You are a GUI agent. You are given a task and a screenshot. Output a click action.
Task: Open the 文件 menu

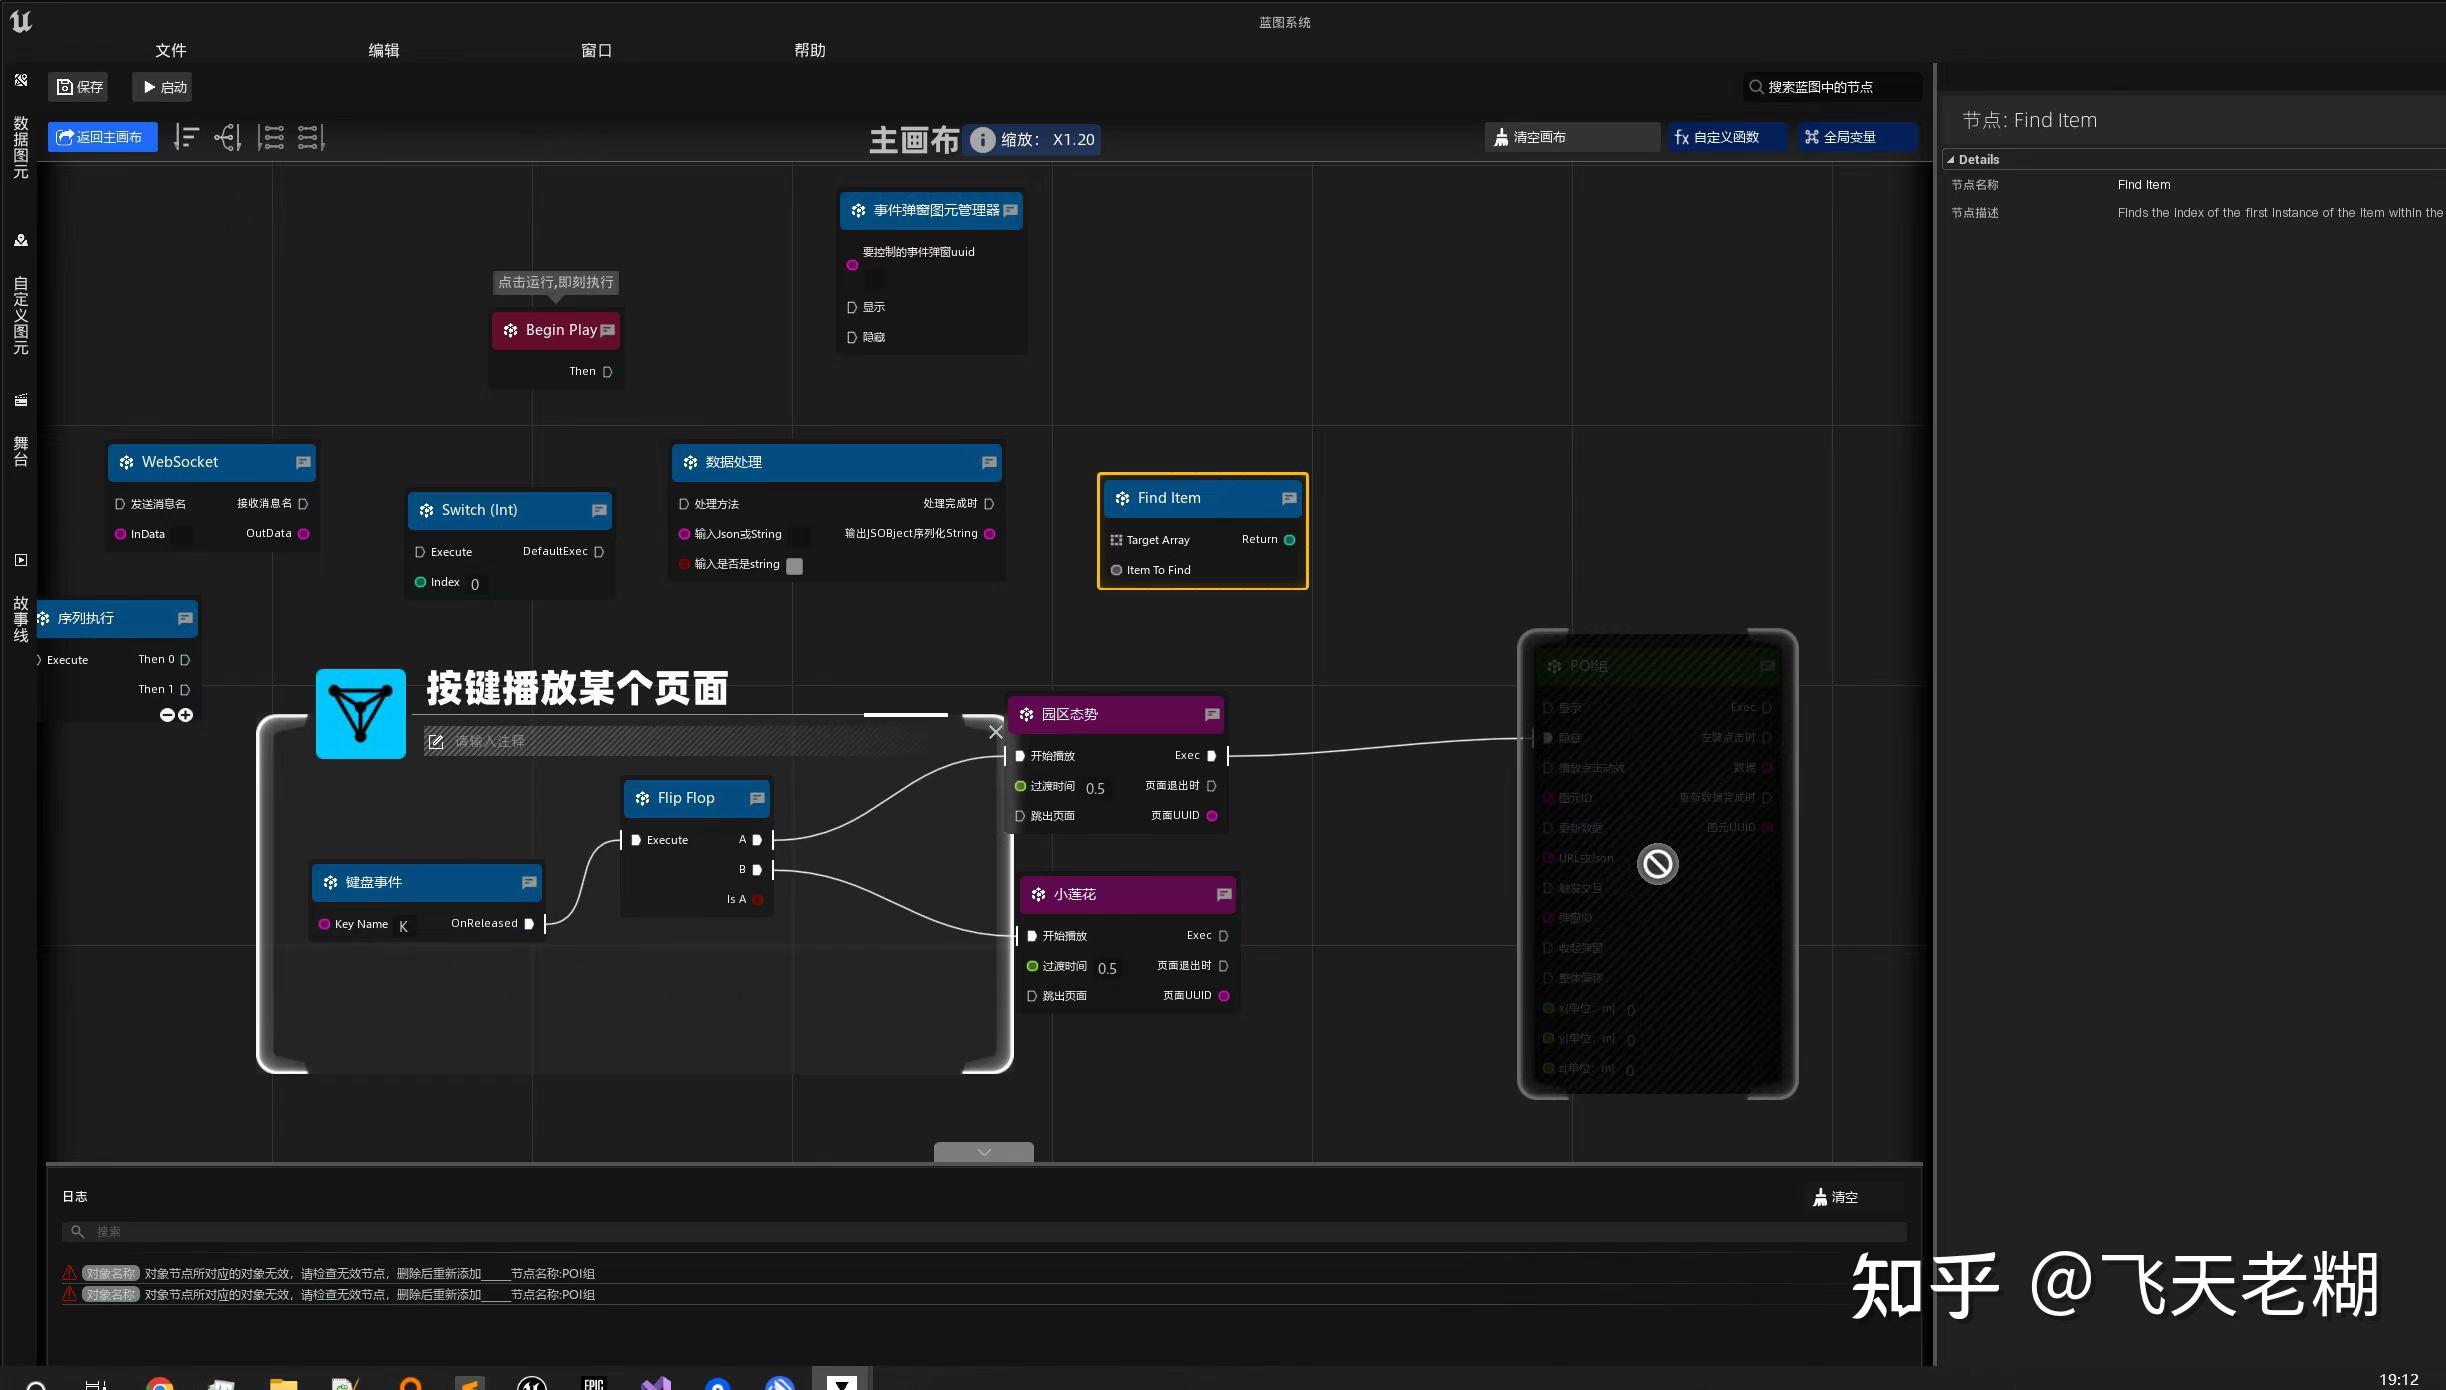[x=170, y=50]
